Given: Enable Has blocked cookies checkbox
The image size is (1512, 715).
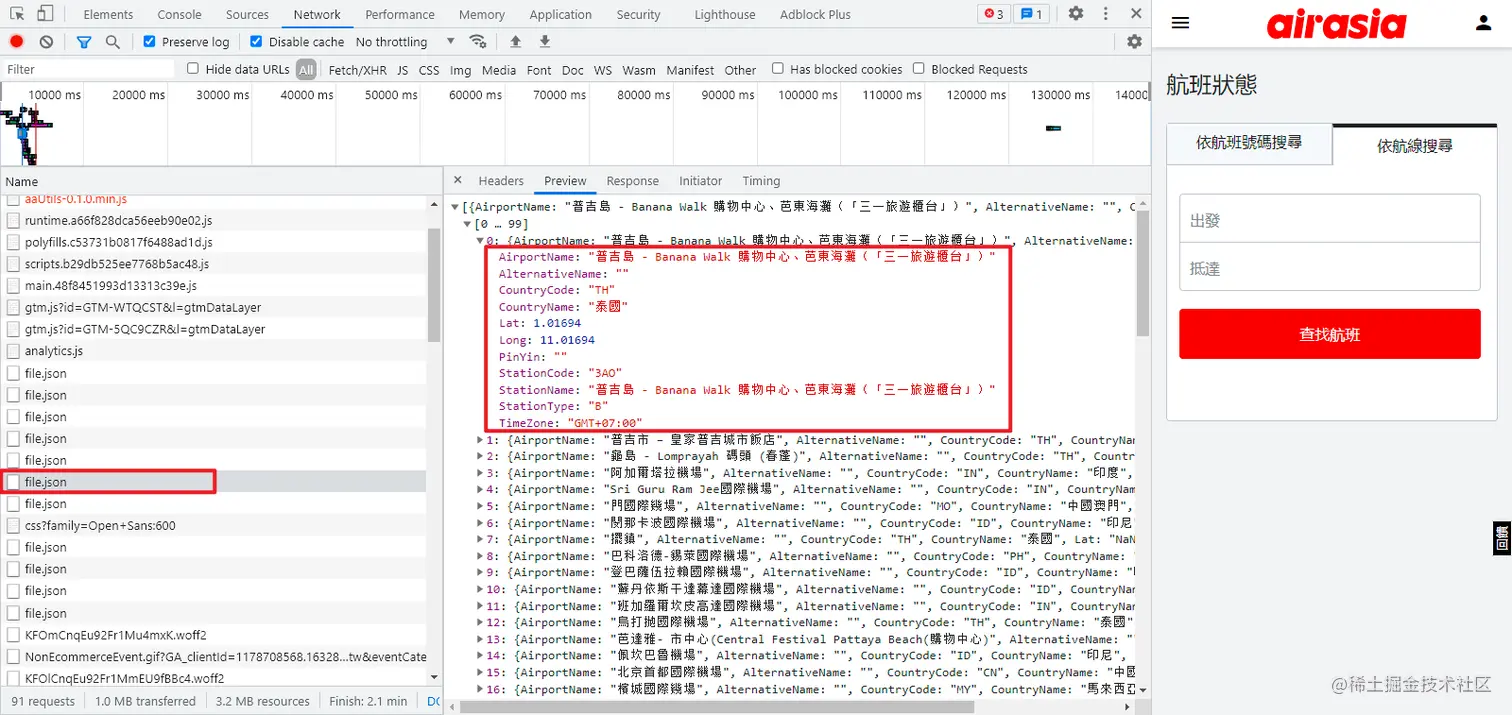Looking at the screenshot, I should 777,69.
